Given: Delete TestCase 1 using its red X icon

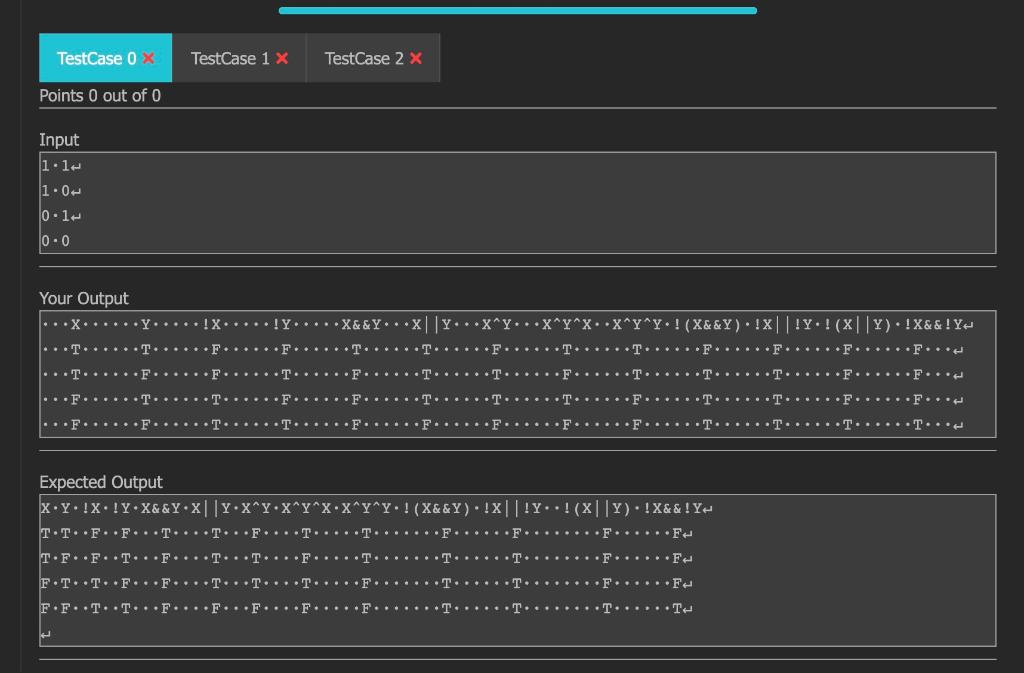Looking at the screenshot, I should [x=281, y=57].
